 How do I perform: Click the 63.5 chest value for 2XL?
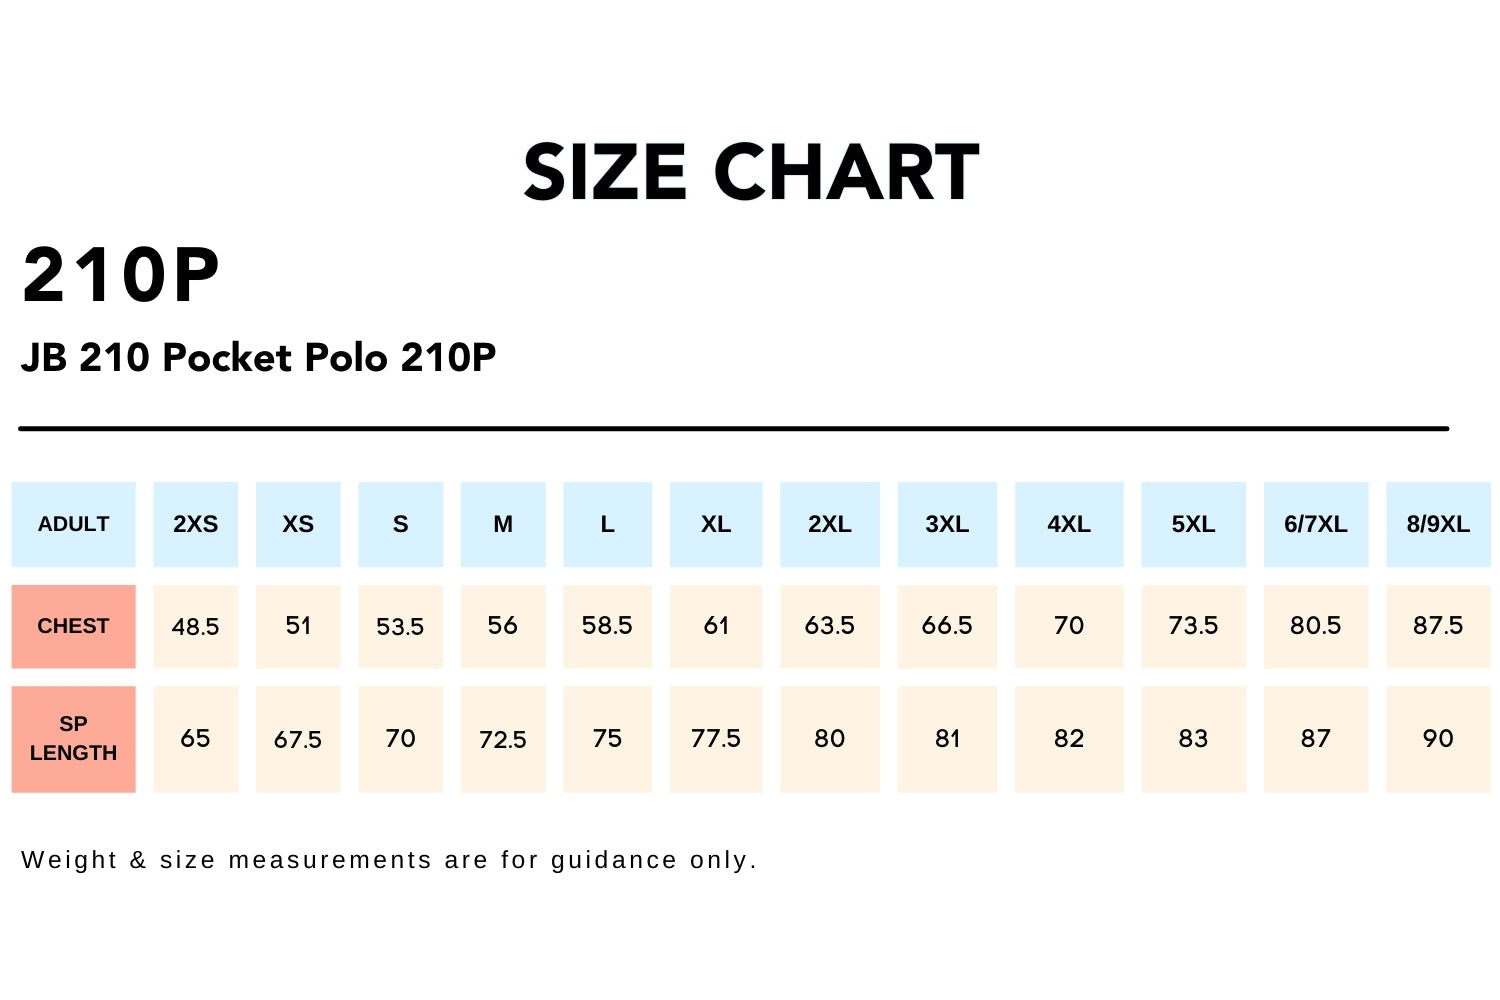click(829, 626)
